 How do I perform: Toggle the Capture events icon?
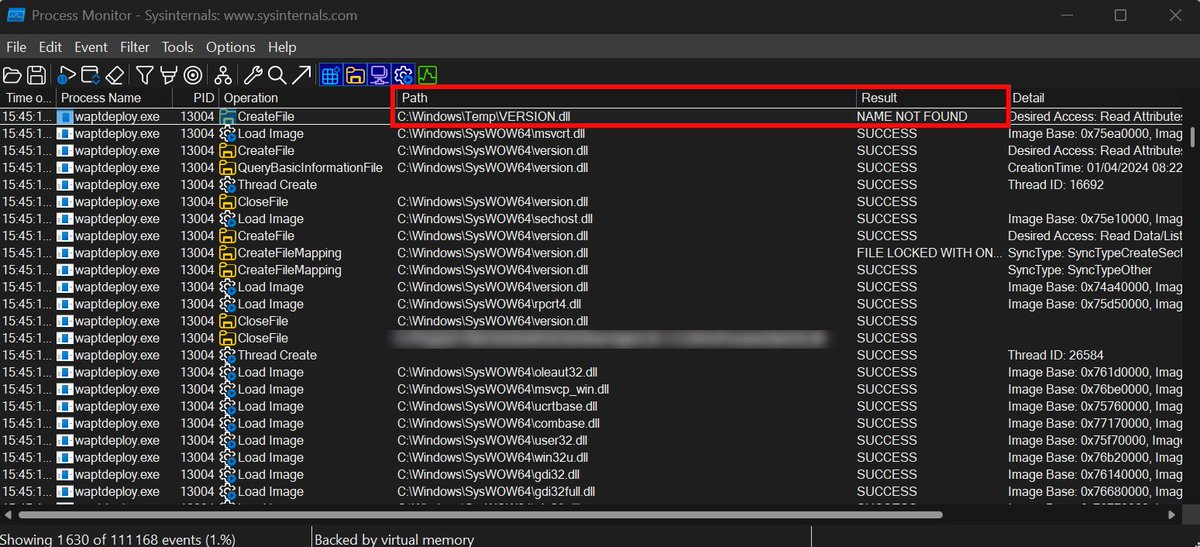point(66,75)
